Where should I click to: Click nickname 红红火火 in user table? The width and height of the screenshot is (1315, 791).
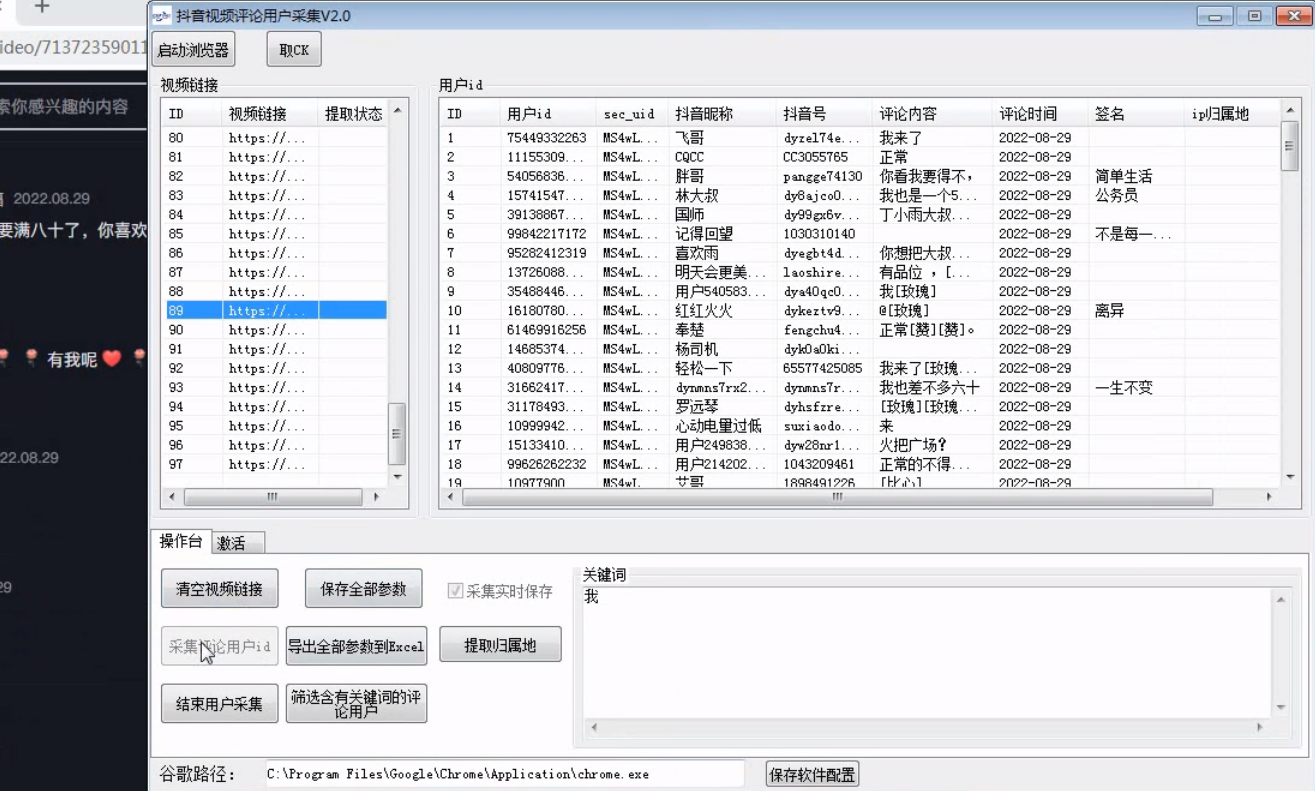(x=704, y=311)
